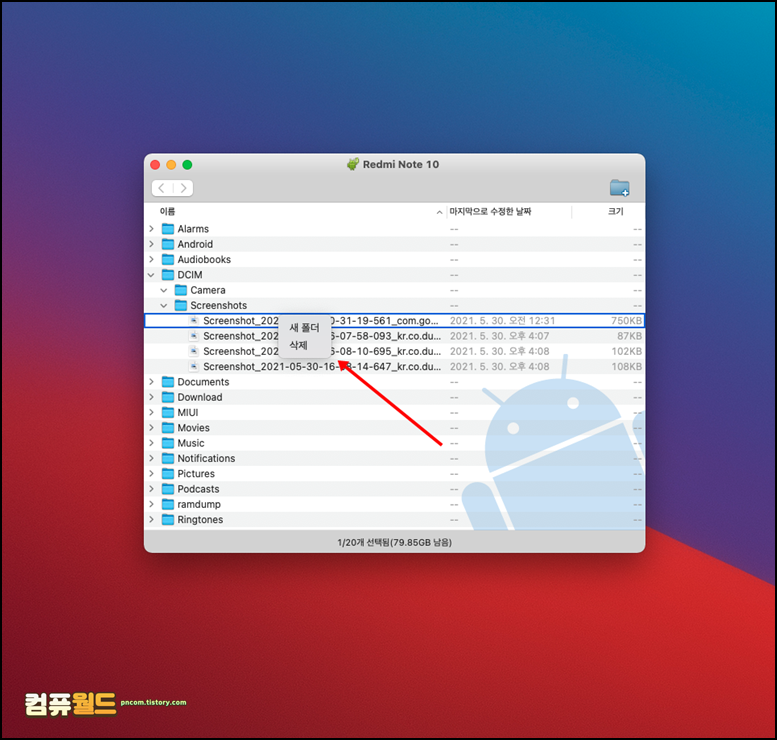The image size is (777, 740).
Task: Click the Screenshots folder icon
Action: pos(181,306)
